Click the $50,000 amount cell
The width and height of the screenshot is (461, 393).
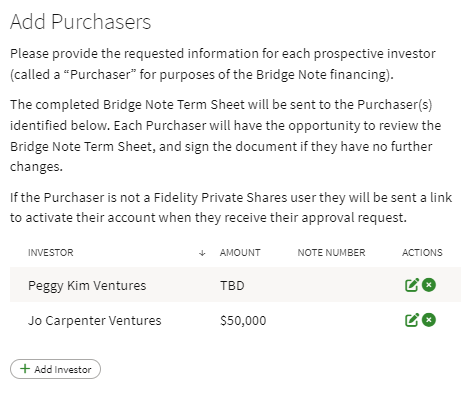pos(243,321)
